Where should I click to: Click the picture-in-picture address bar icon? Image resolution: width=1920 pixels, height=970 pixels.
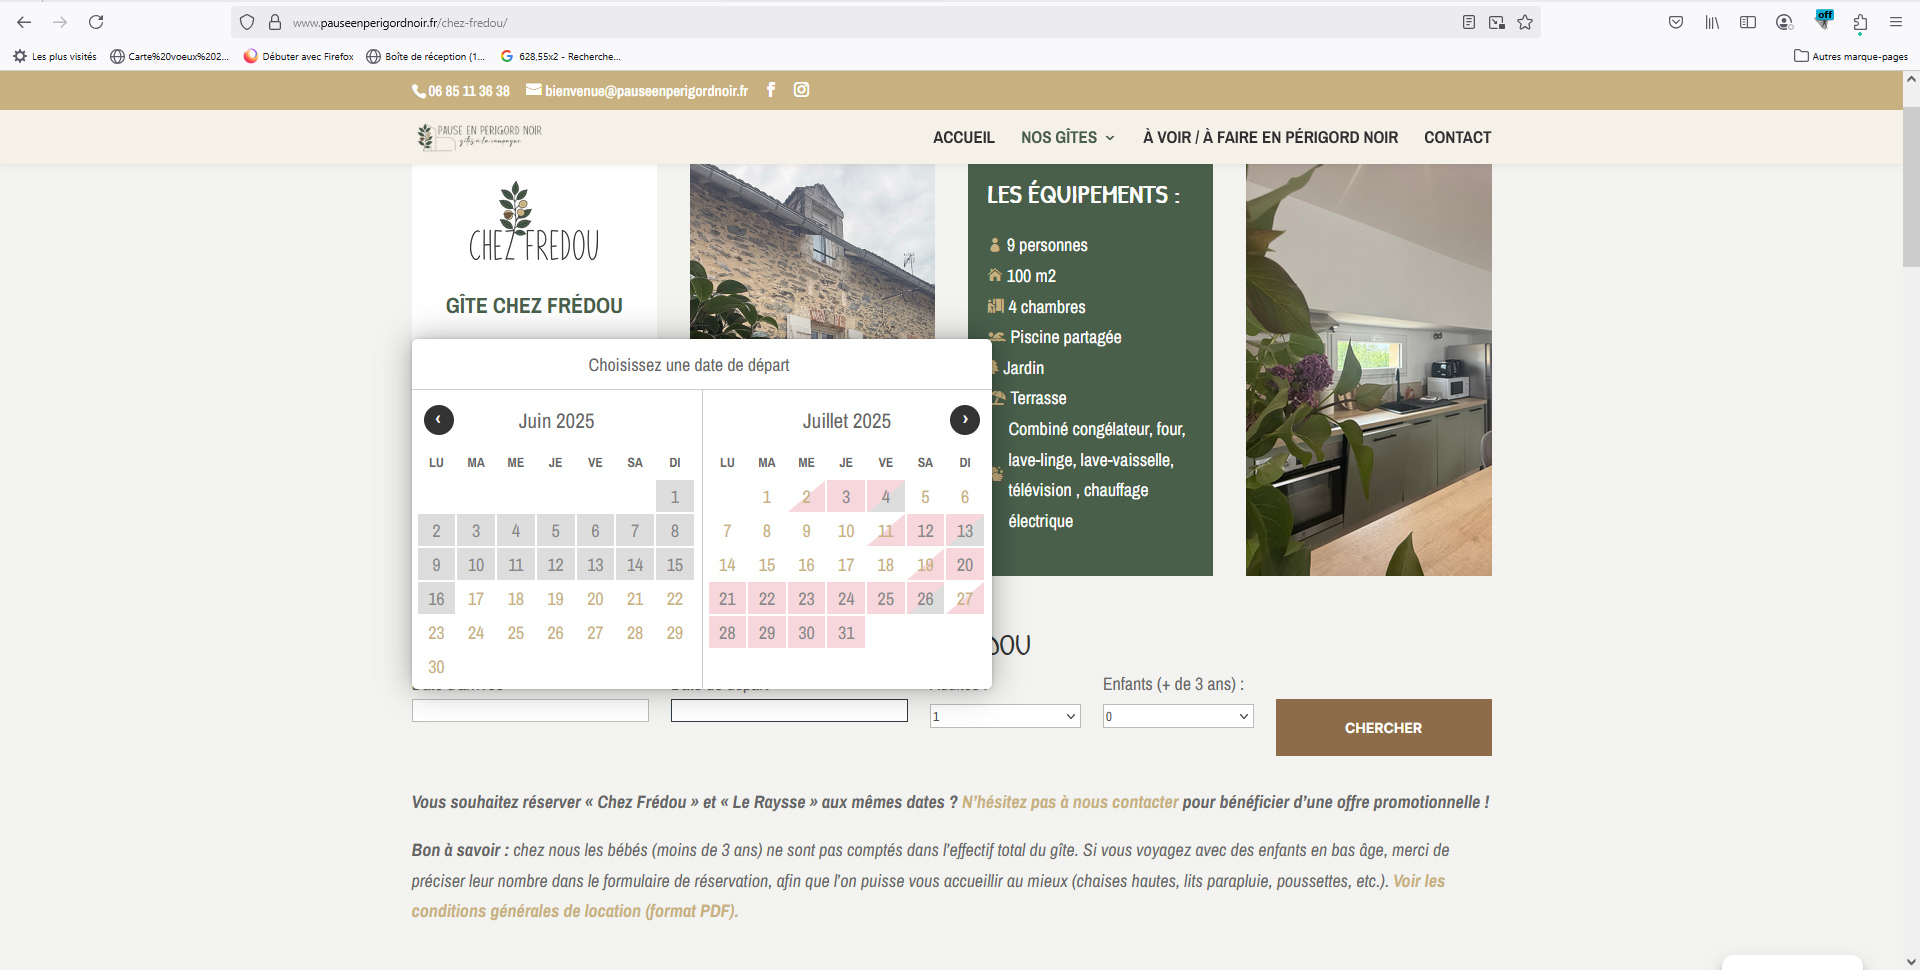[1496, 22]
